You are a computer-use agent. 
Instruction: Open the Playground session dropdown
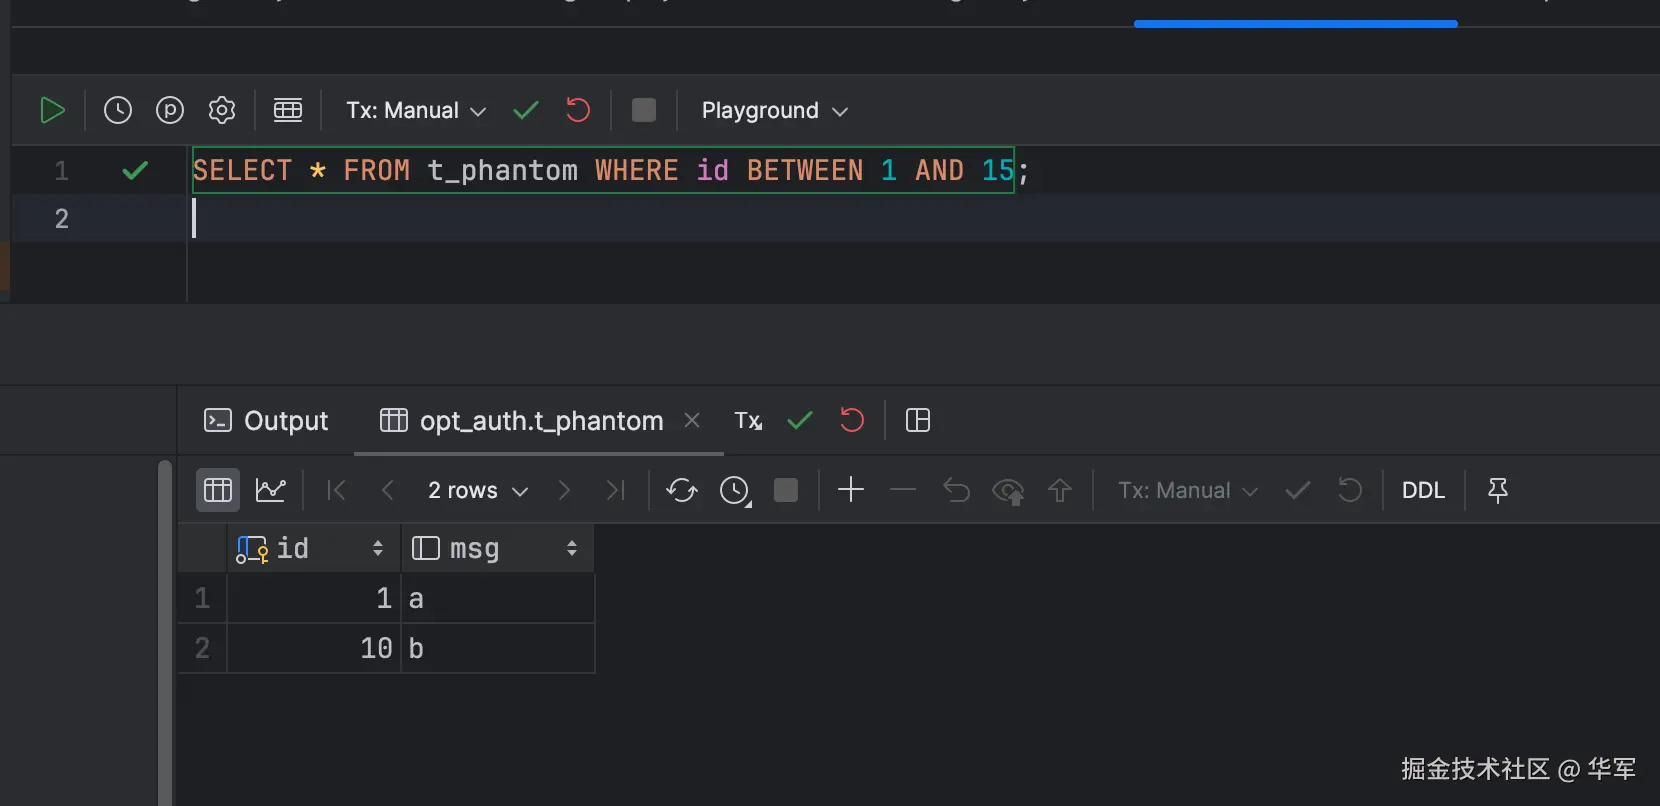pyautogui.click(x=774, y=110)
